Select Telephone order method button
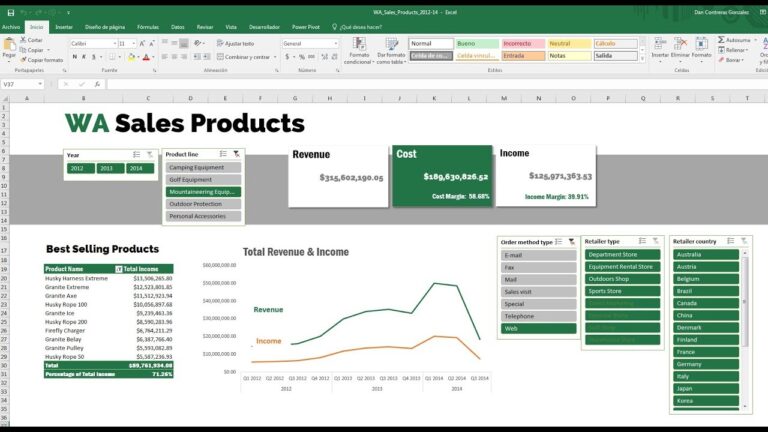This screenshot has width=768, height=432. click(x=538, y=316)
